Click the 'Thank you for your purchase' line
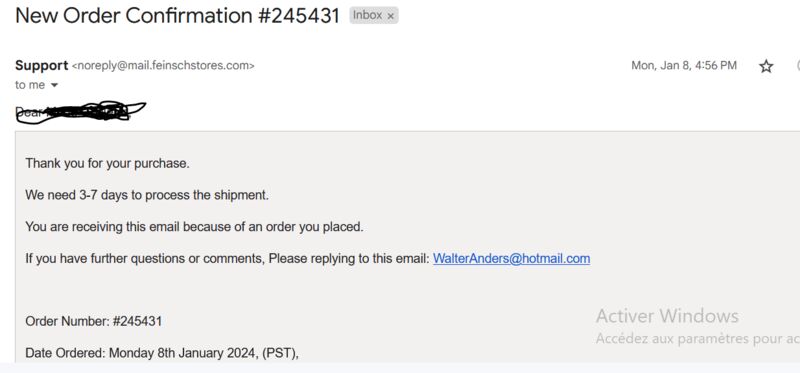Image resolution: width=800 pixels, height=373 pixels. point(107,164)
